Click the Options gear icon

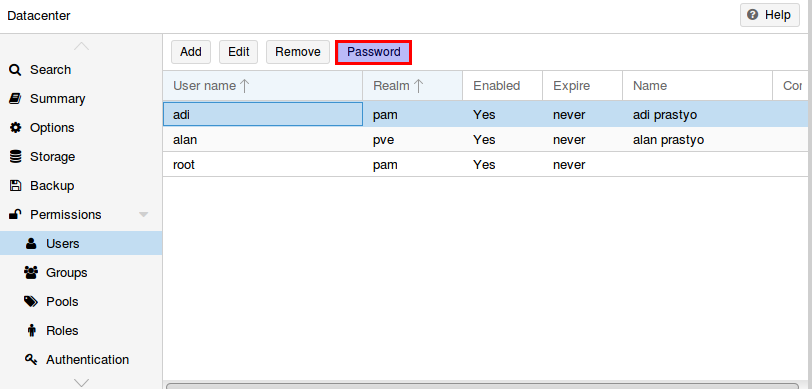click(16, 128)
